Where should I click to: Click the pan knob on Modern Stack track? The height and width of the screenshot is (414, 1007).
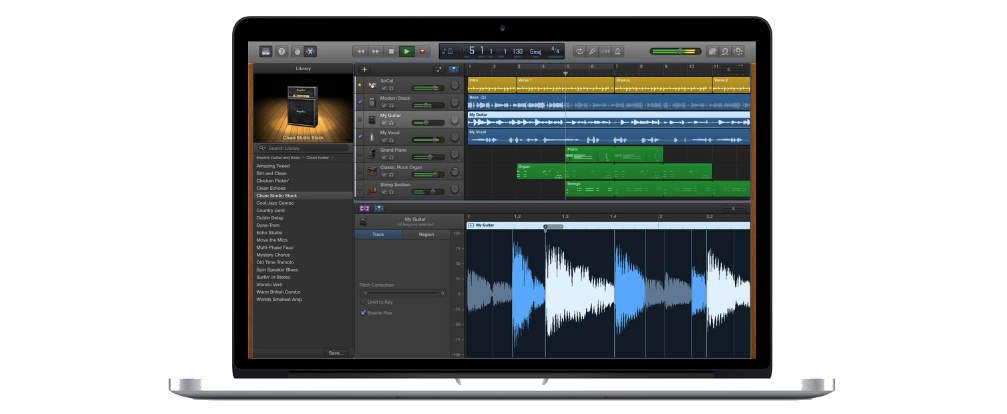455,102
